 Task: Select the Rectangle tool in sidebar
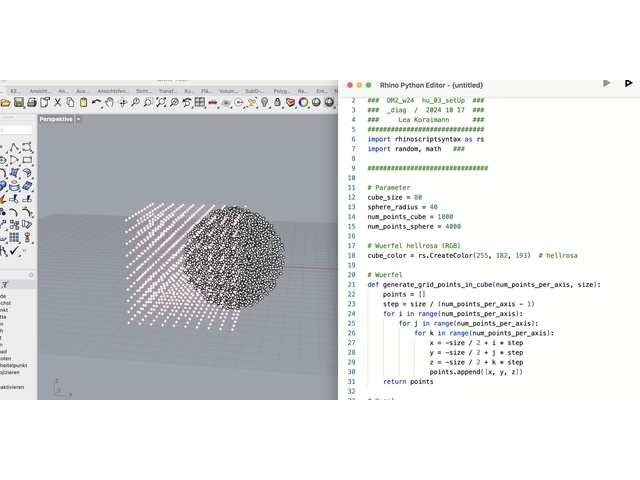click(27, 160)
